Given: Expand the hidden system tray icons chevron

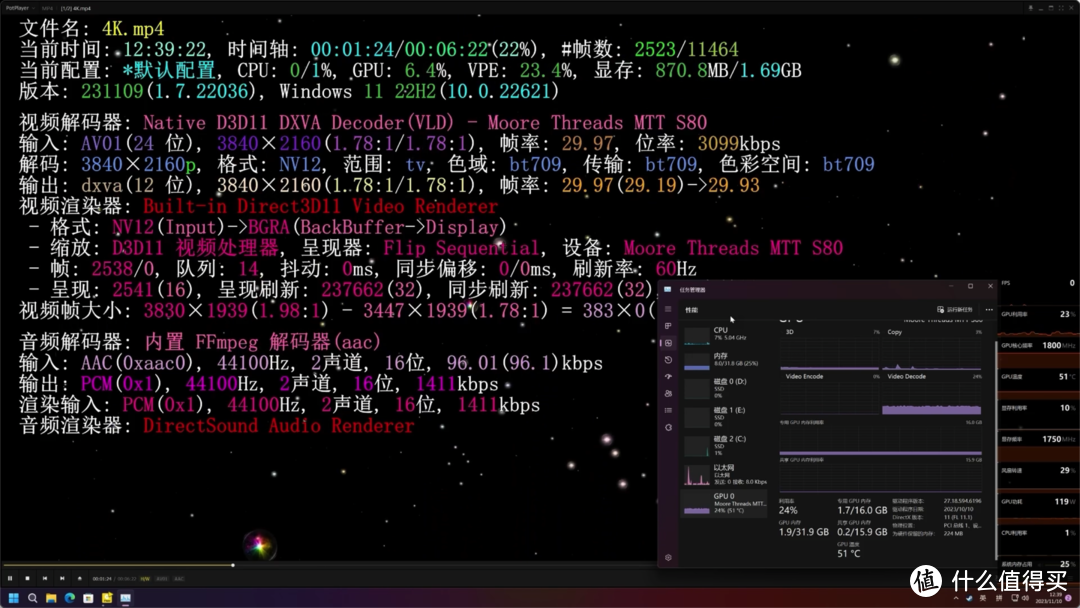Looking at the screenshot, I should (956, 599).
